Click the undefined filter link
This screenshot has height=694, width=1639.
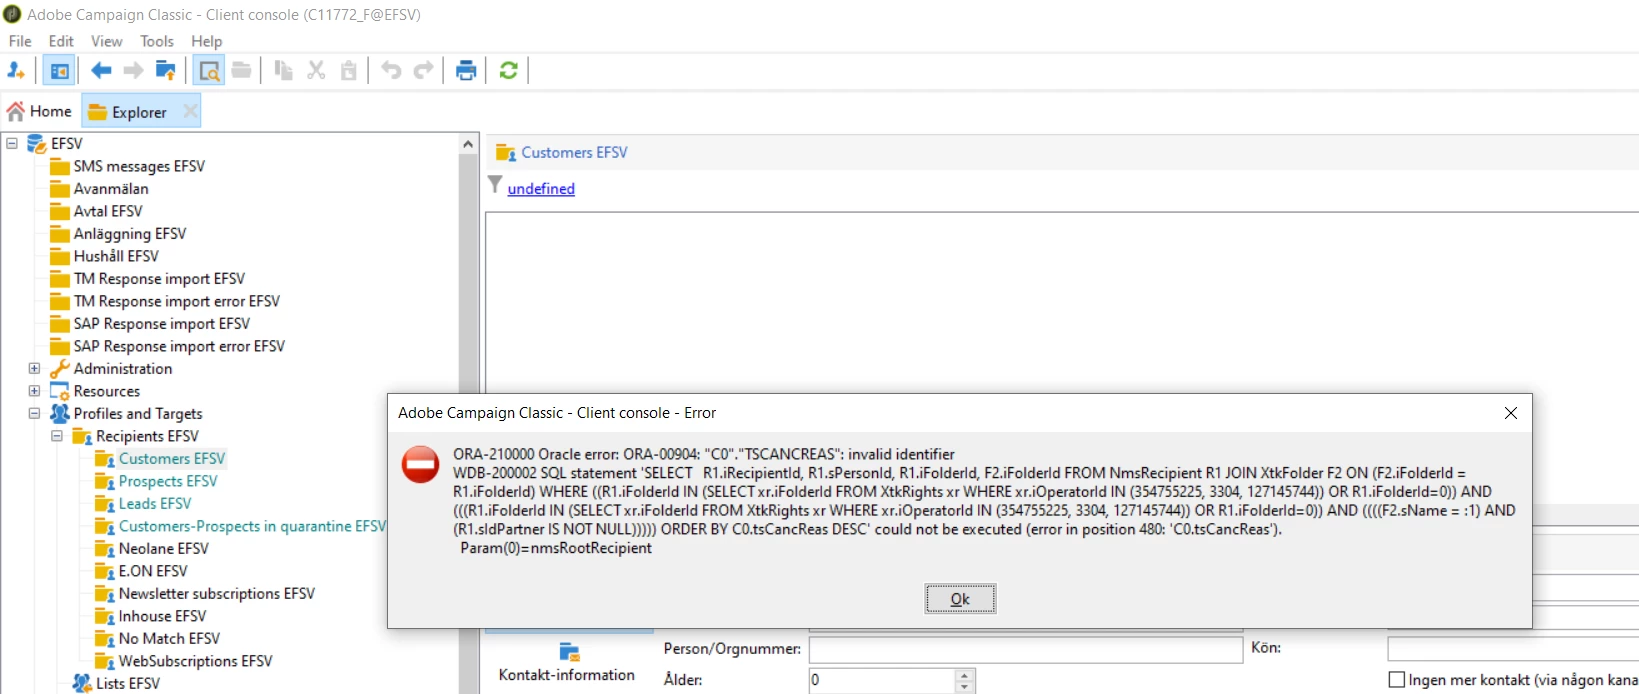[541, 188]
